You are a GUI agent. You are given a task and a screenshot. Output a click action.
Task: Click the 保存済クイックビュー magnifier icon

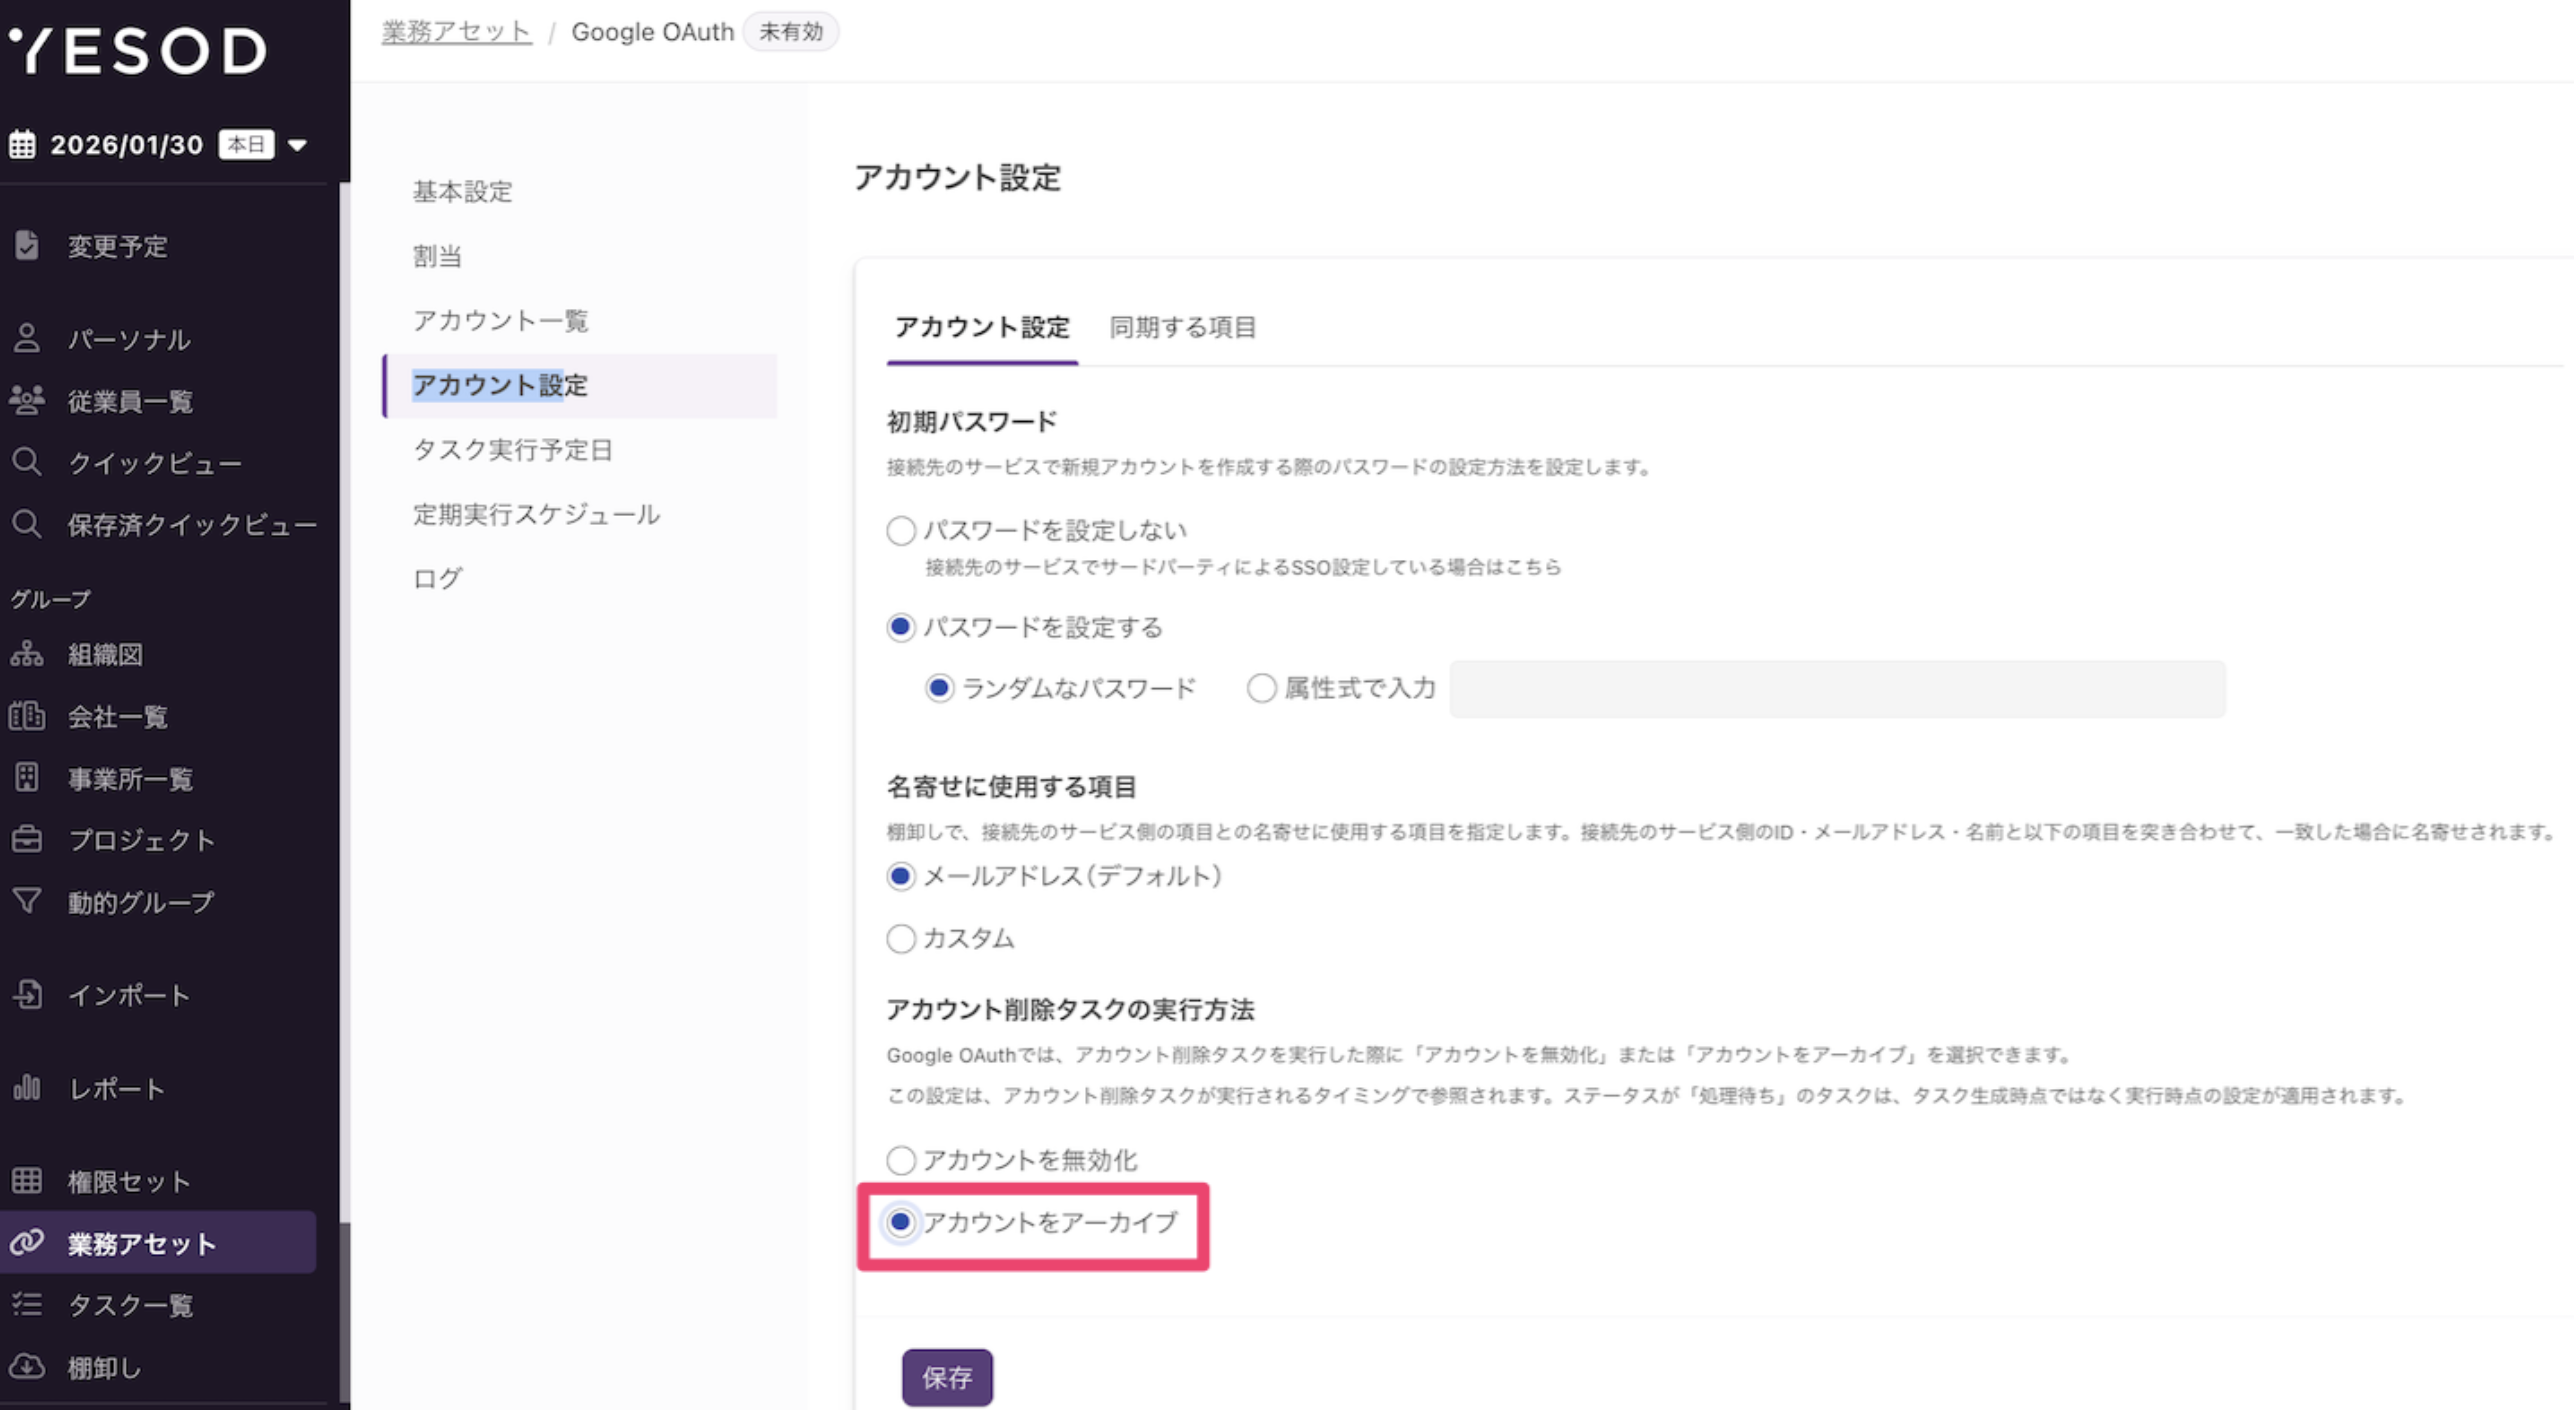27,524
